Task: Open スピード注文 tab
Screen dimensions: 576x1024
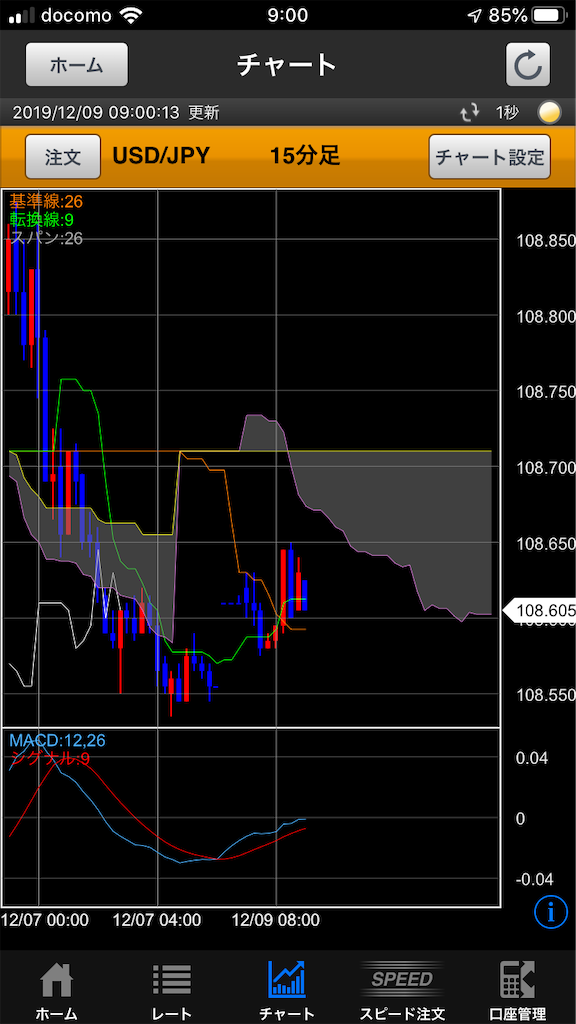Action: [402, 990]
